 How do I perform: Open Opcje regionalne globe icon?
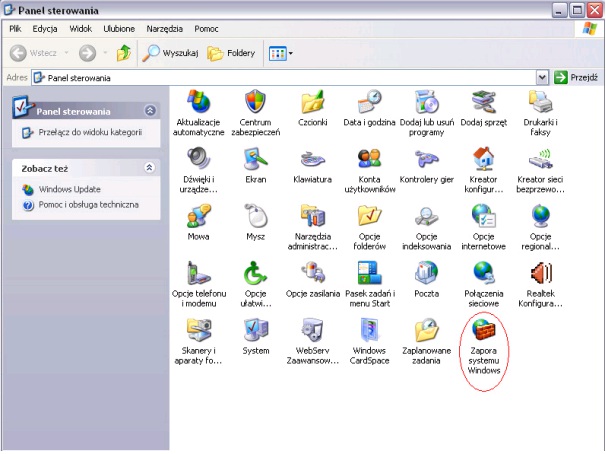pyautogui.click(x=540, y=216)
